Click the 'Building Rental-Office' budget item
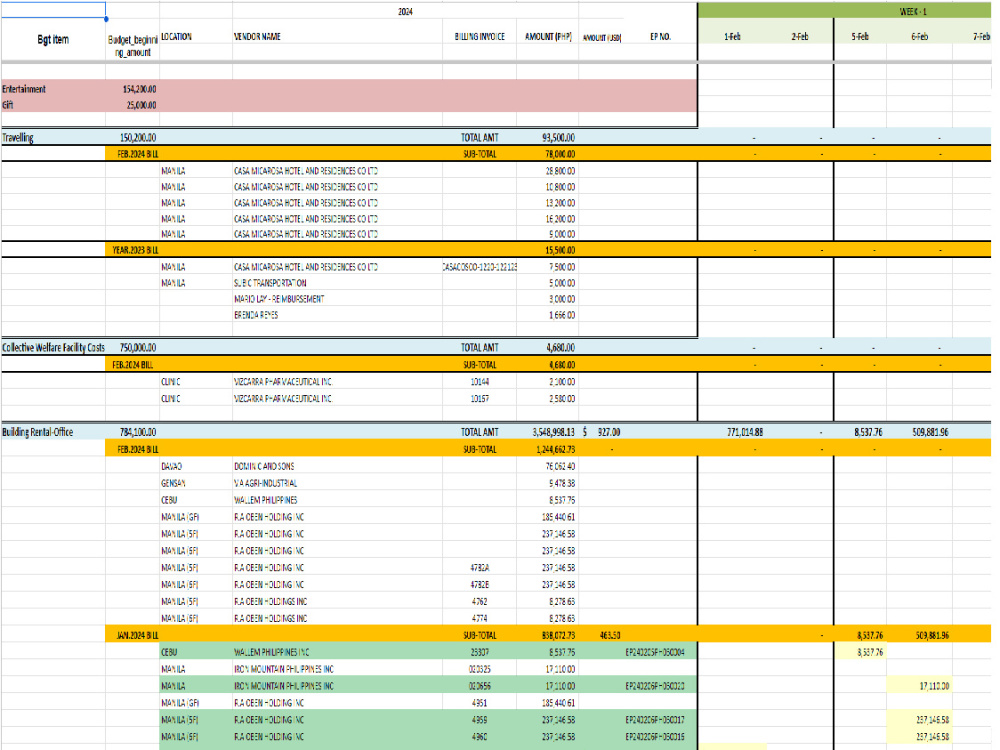This screenshot has width=1000, height=750. [x=38, y=432]
